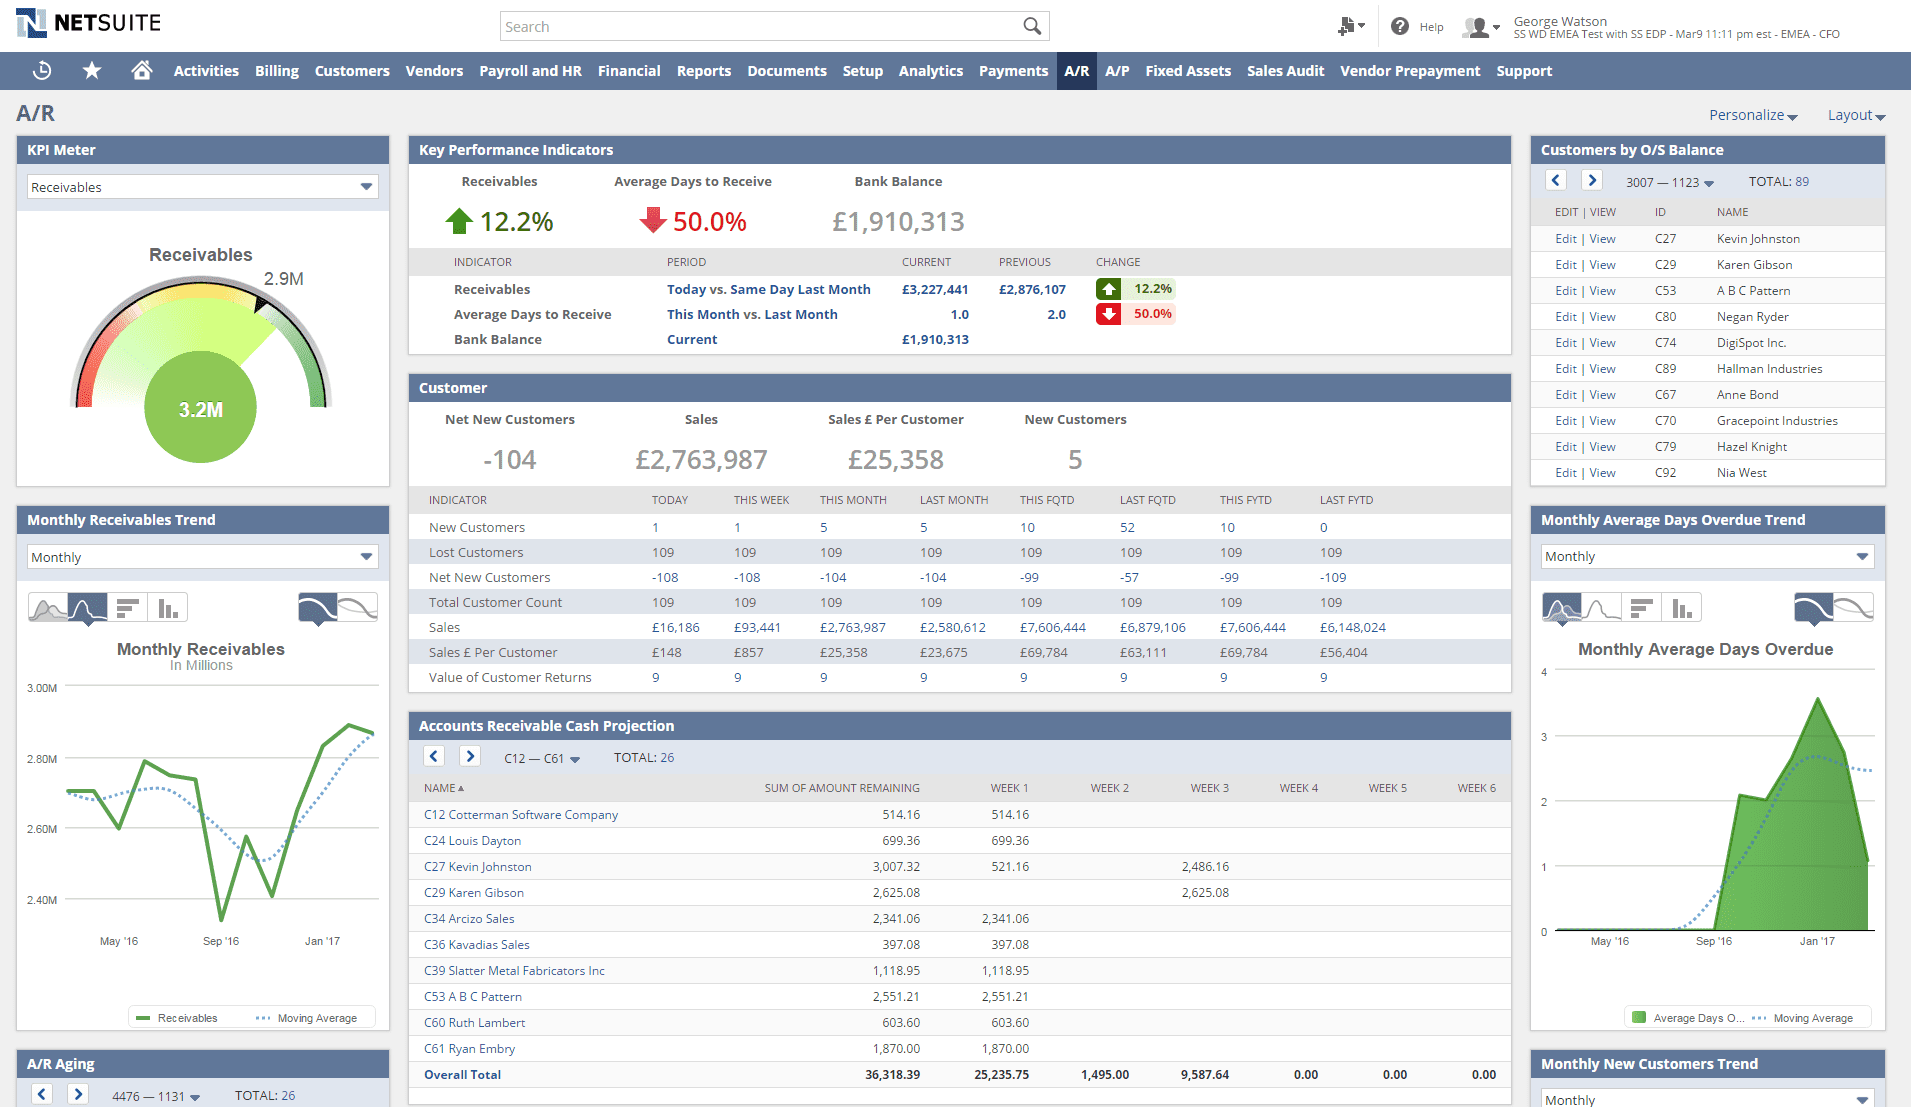1911x1107 pixels.
Task: Open Monthly dropdown in Receivables Trend
Action: point(203,557)
